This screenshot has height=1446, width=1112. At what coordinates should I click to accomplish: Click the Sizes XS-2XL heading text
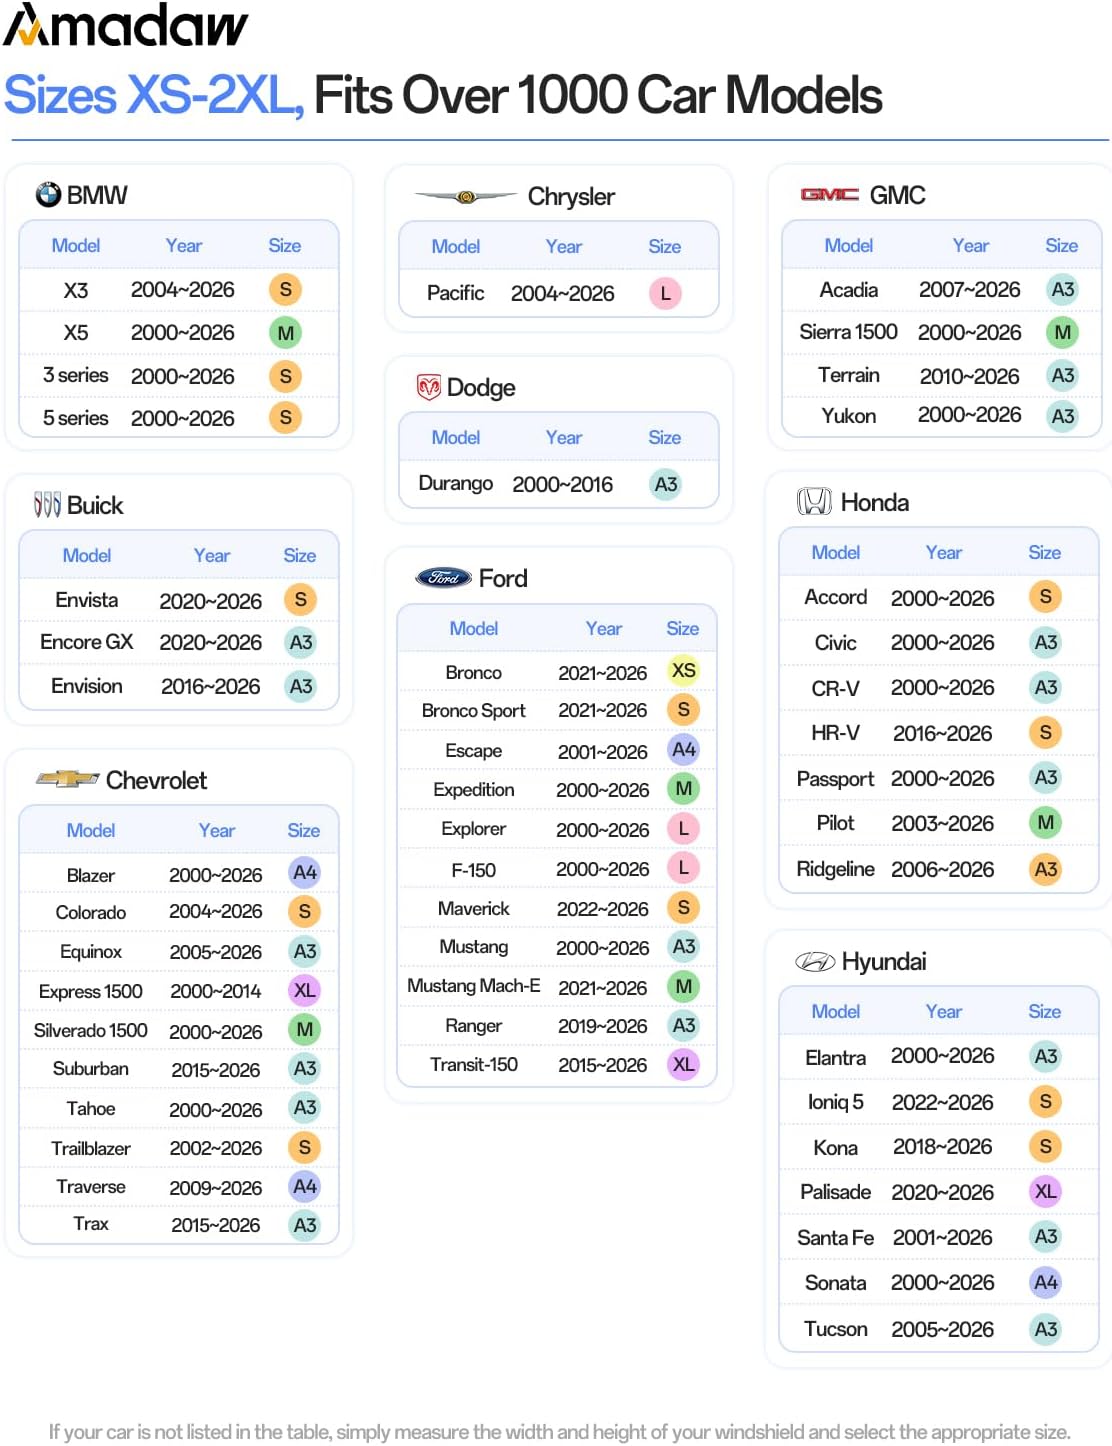[154, 96]
